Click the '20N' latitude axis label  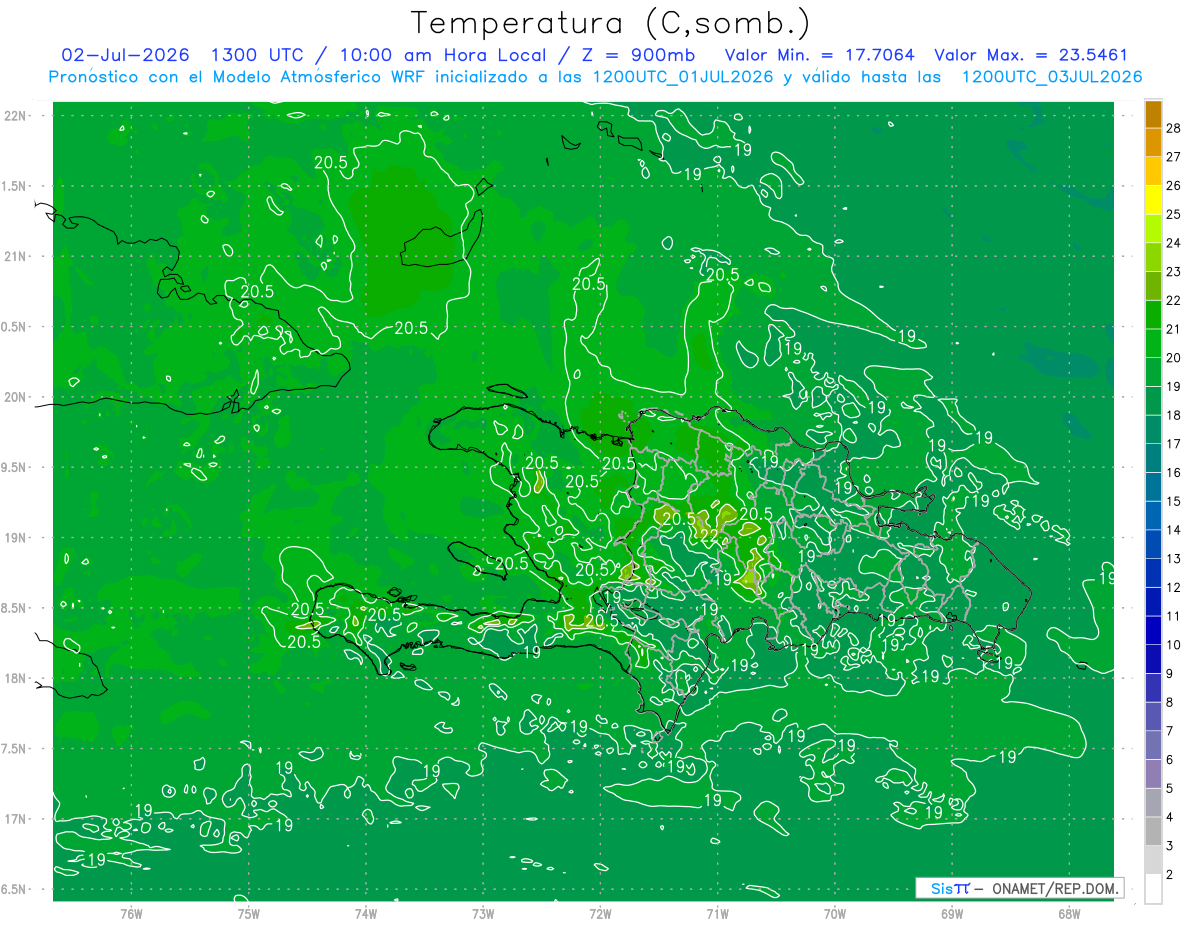click(x=15, y=397)
